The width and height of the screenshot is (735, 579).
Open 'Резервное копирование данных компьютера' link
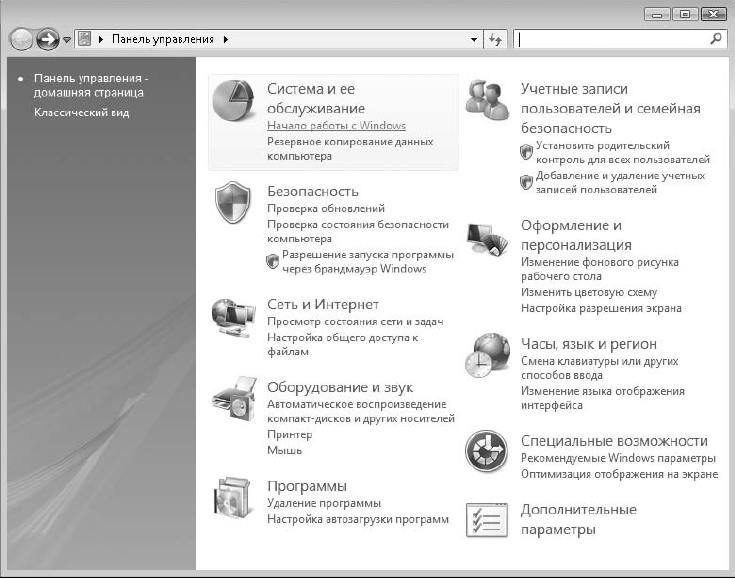350,149
